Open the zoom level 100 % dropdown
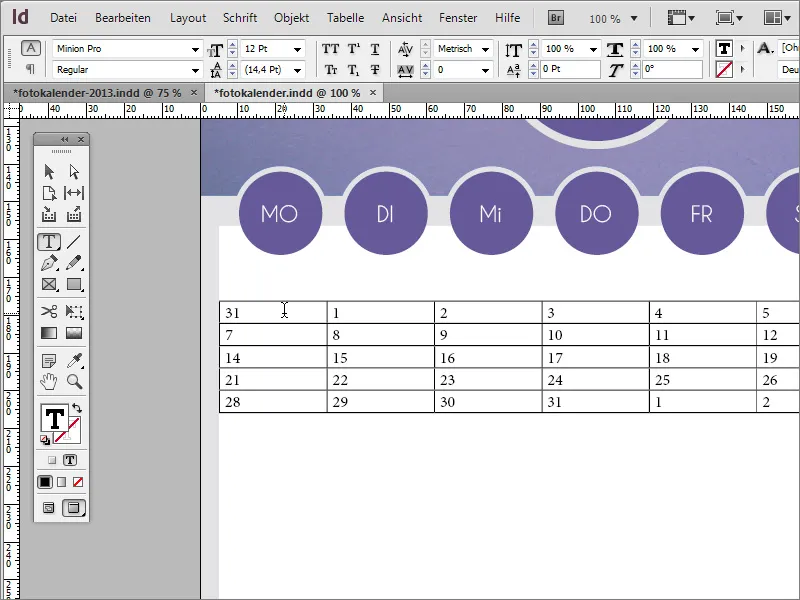 point(634,19)
